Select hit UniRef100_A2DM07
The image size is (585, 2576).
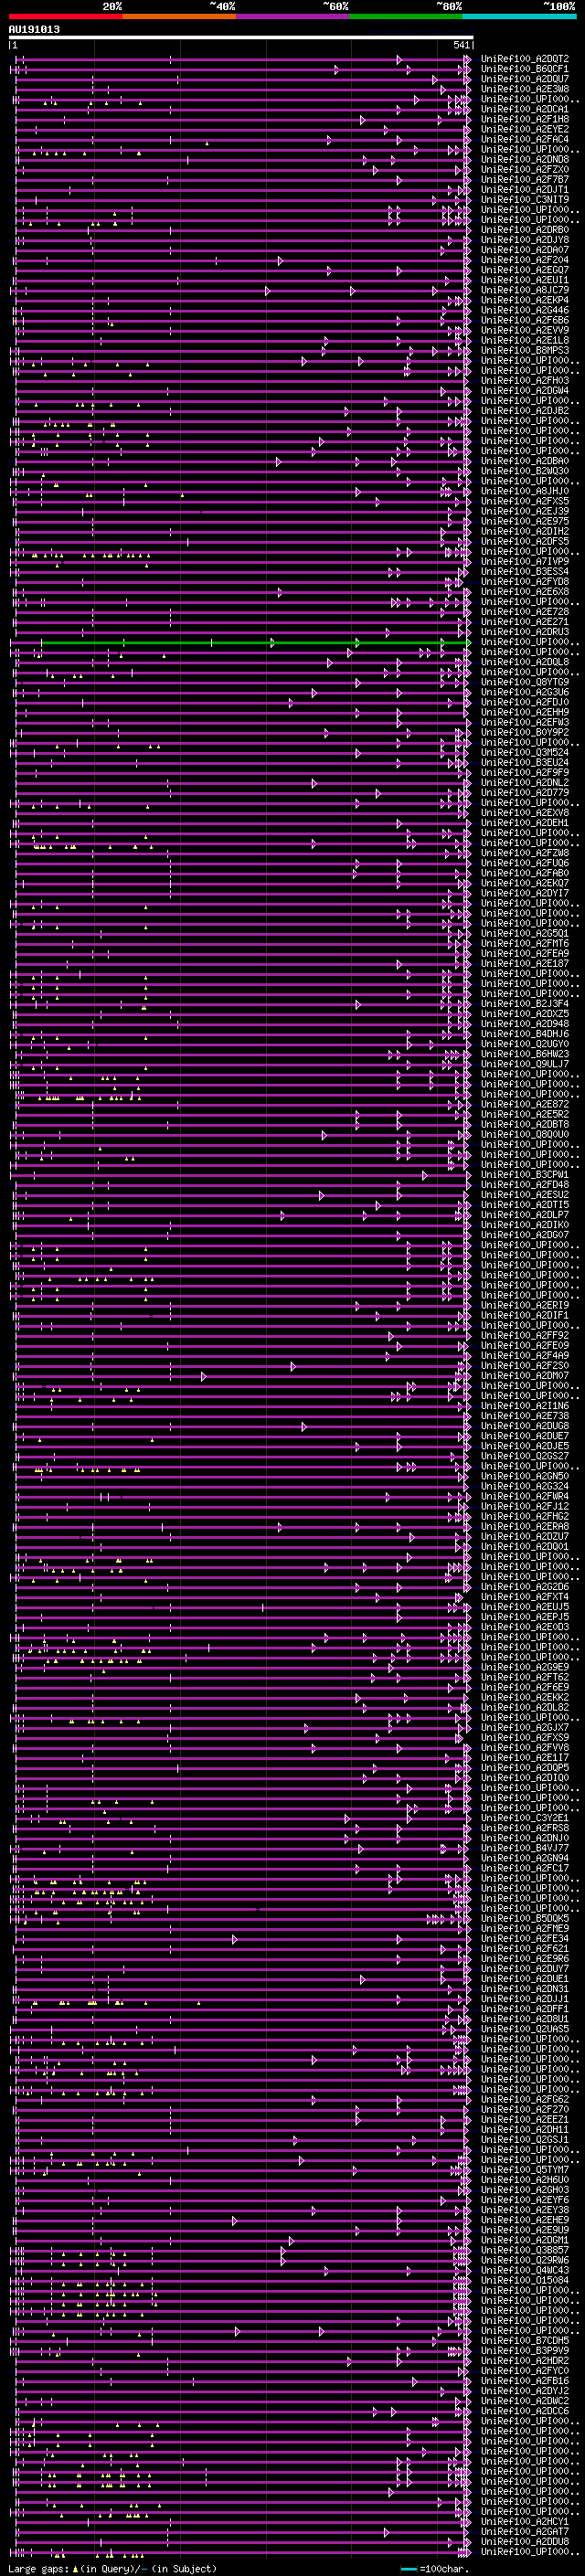[525, 1375]
